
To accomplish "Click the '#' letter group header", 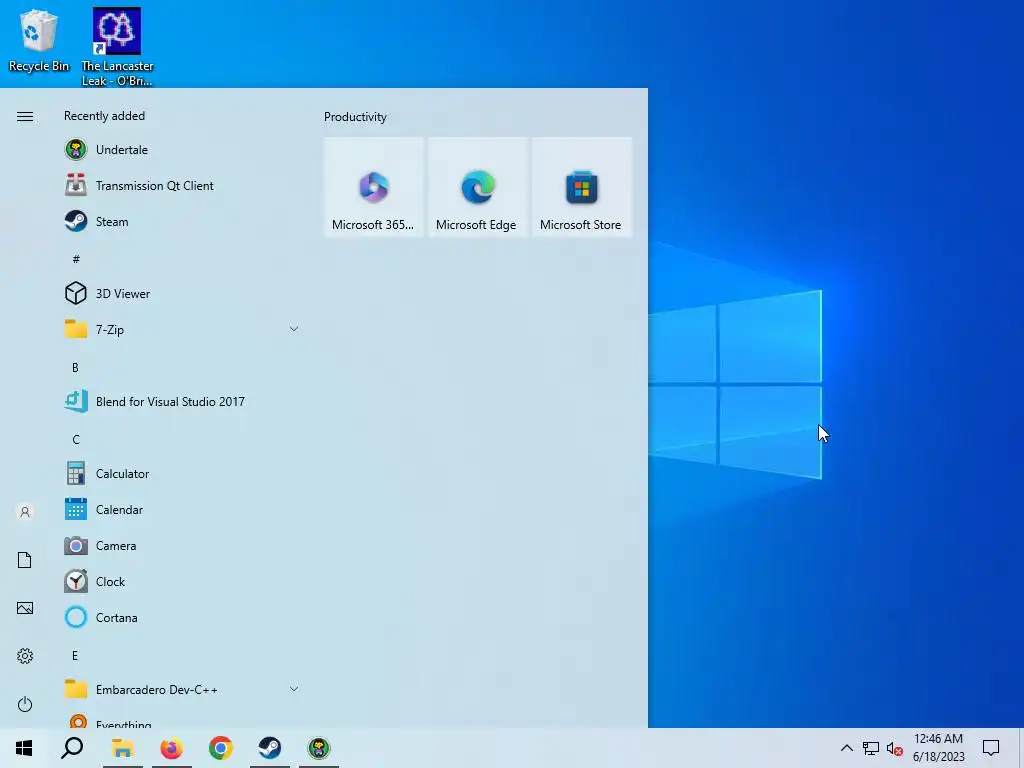I will (x=76, y=259).
